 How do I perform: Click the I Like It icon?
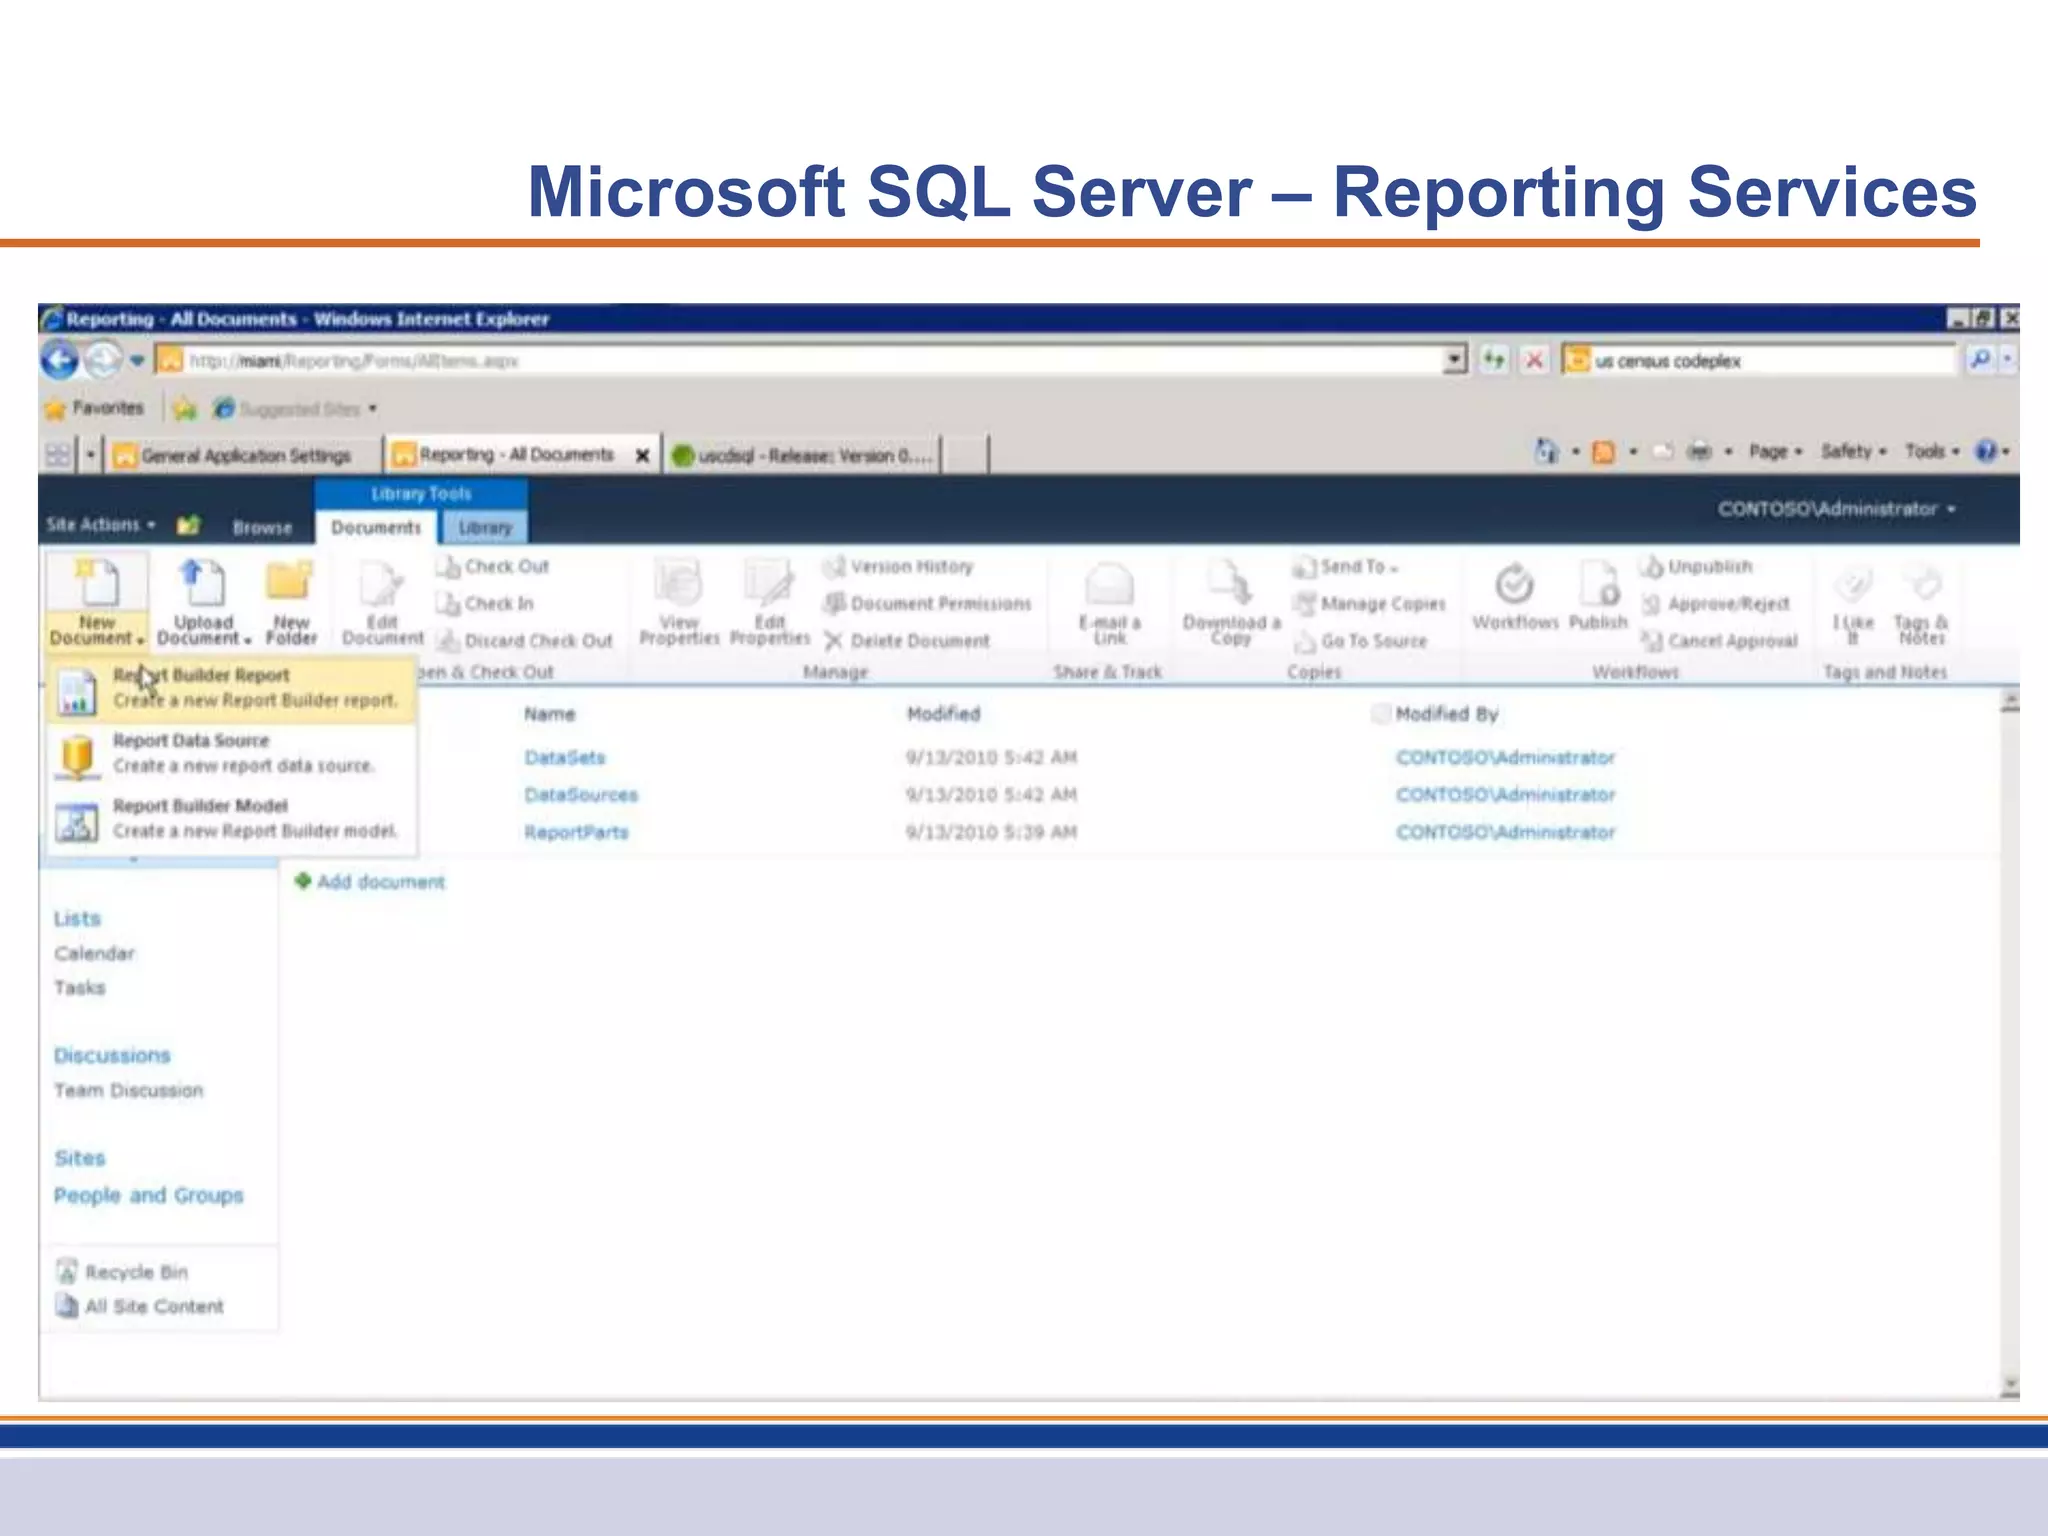[x=1853, y=603]
